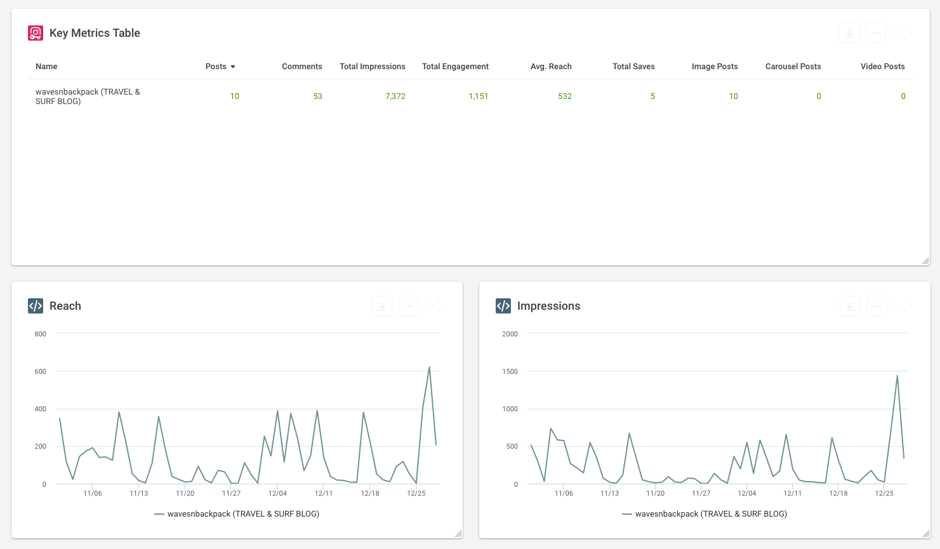
Task: Sort by Carousel Posts column header
Action: tap(793, 67)
